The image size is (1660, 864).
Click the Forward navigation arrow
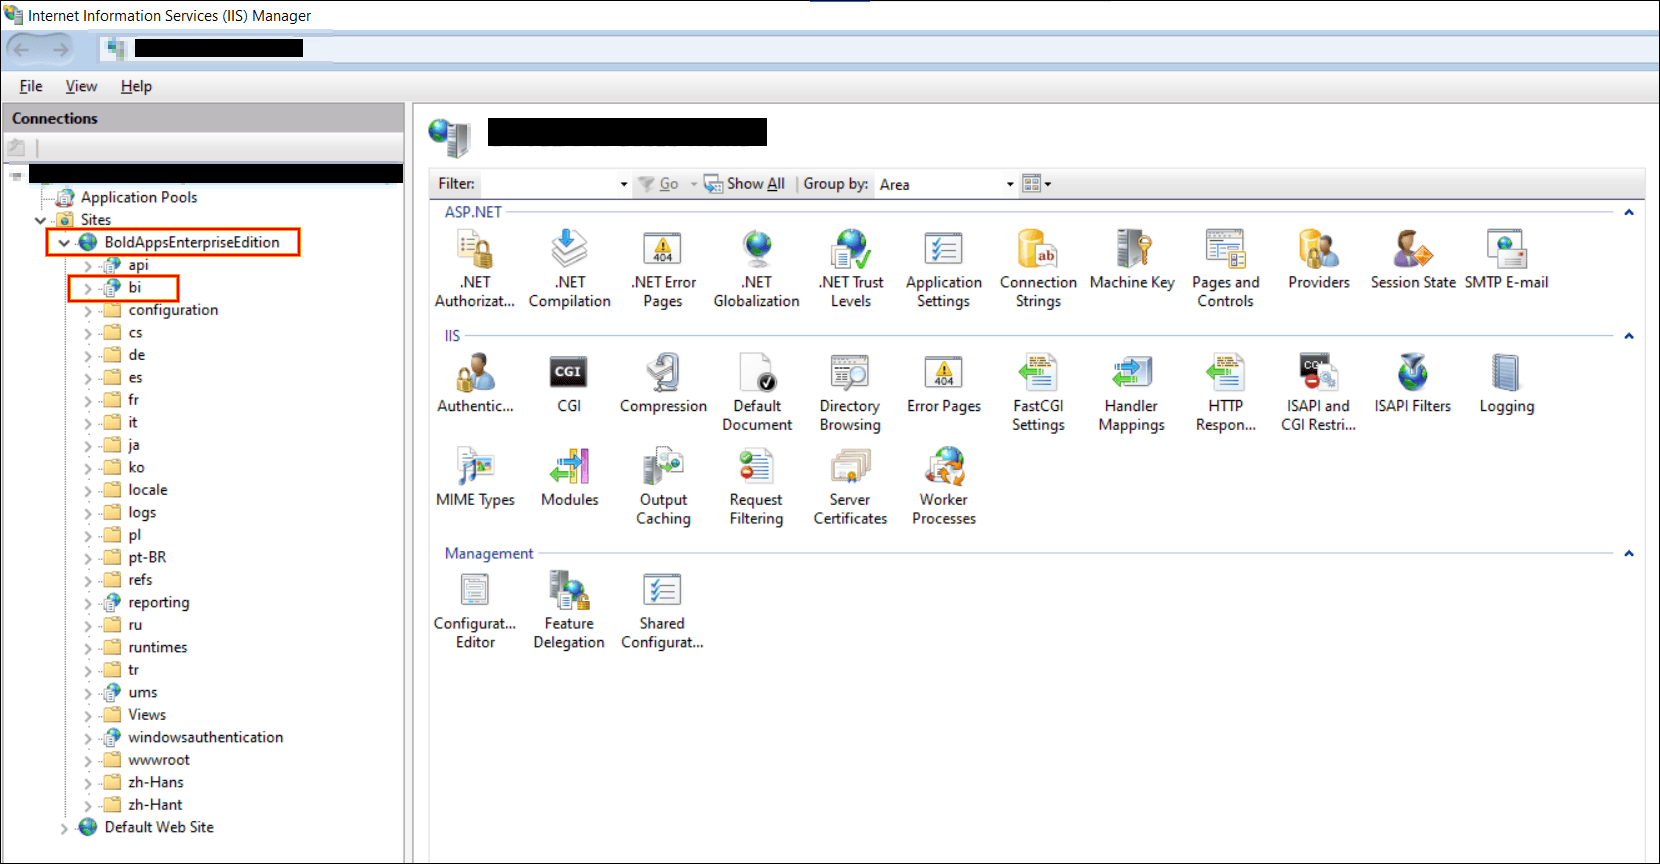point(61,48)
